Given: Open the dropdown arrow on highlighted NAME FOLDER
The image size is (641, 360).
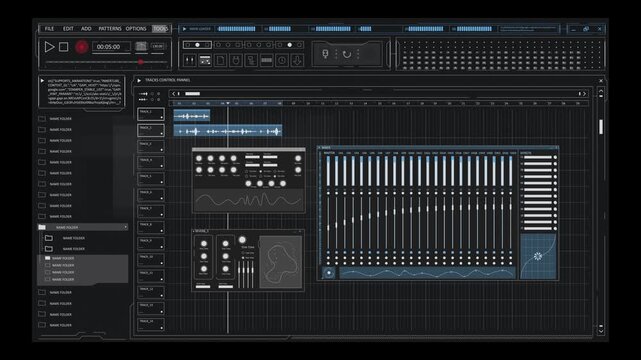Looking at the screenshot, I should pos(125,227).
